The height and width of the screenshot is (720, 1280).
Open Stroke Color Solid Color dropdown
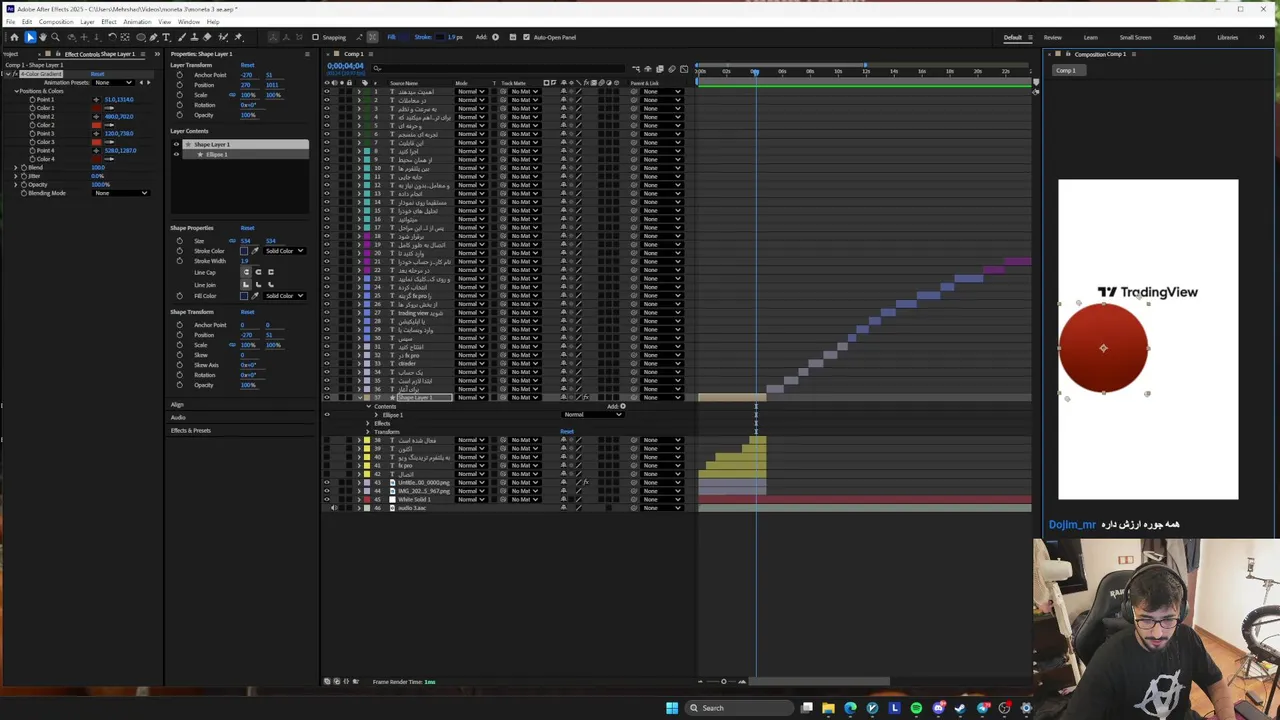[285, 251]
